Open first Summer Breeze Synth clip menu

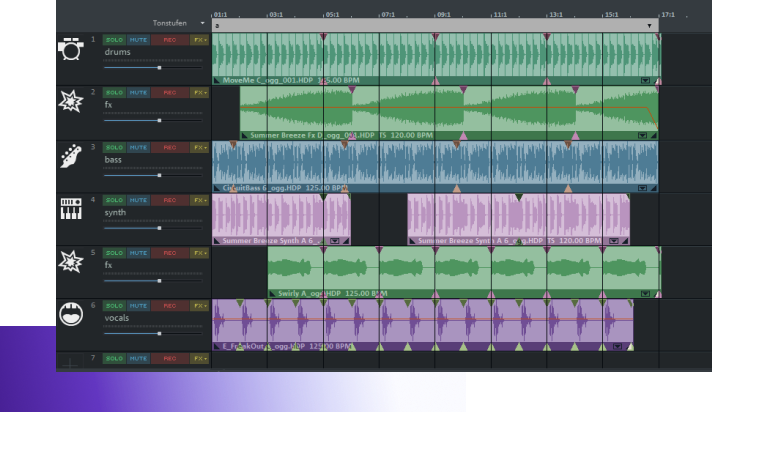pos(335,241)
